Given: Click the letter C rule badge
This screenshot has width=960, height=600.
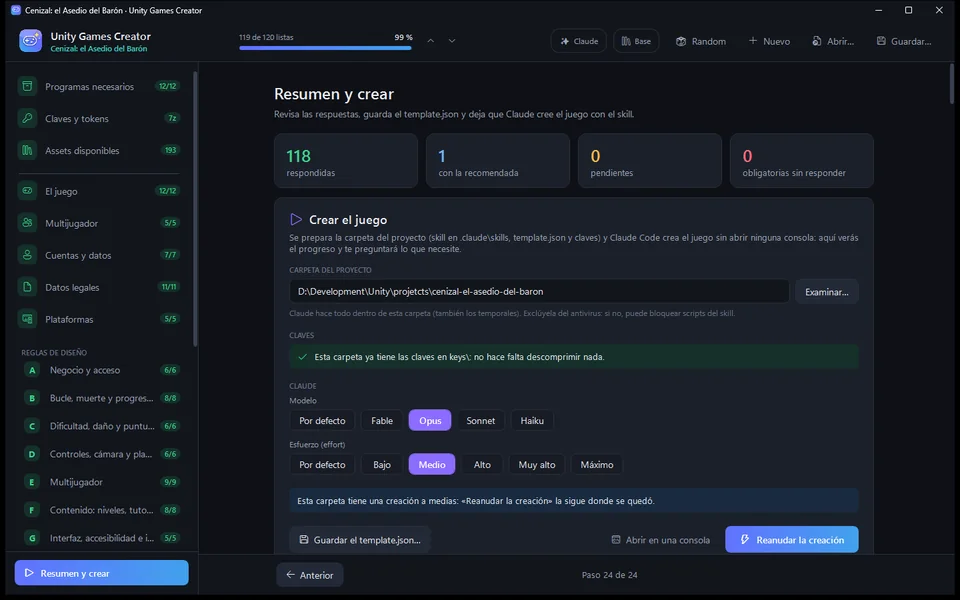Looking at the screenshot, I should (x=32, y=426).
